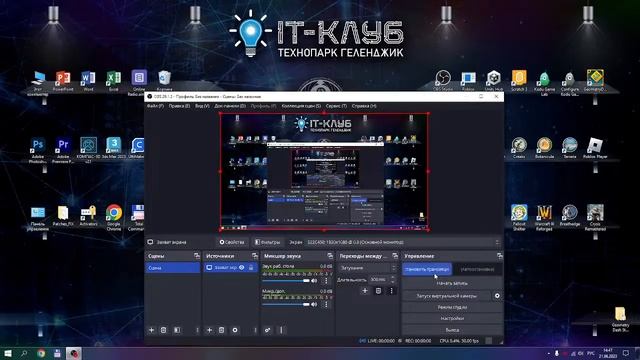Remove selected scene with trash icon

pos(164,330)
